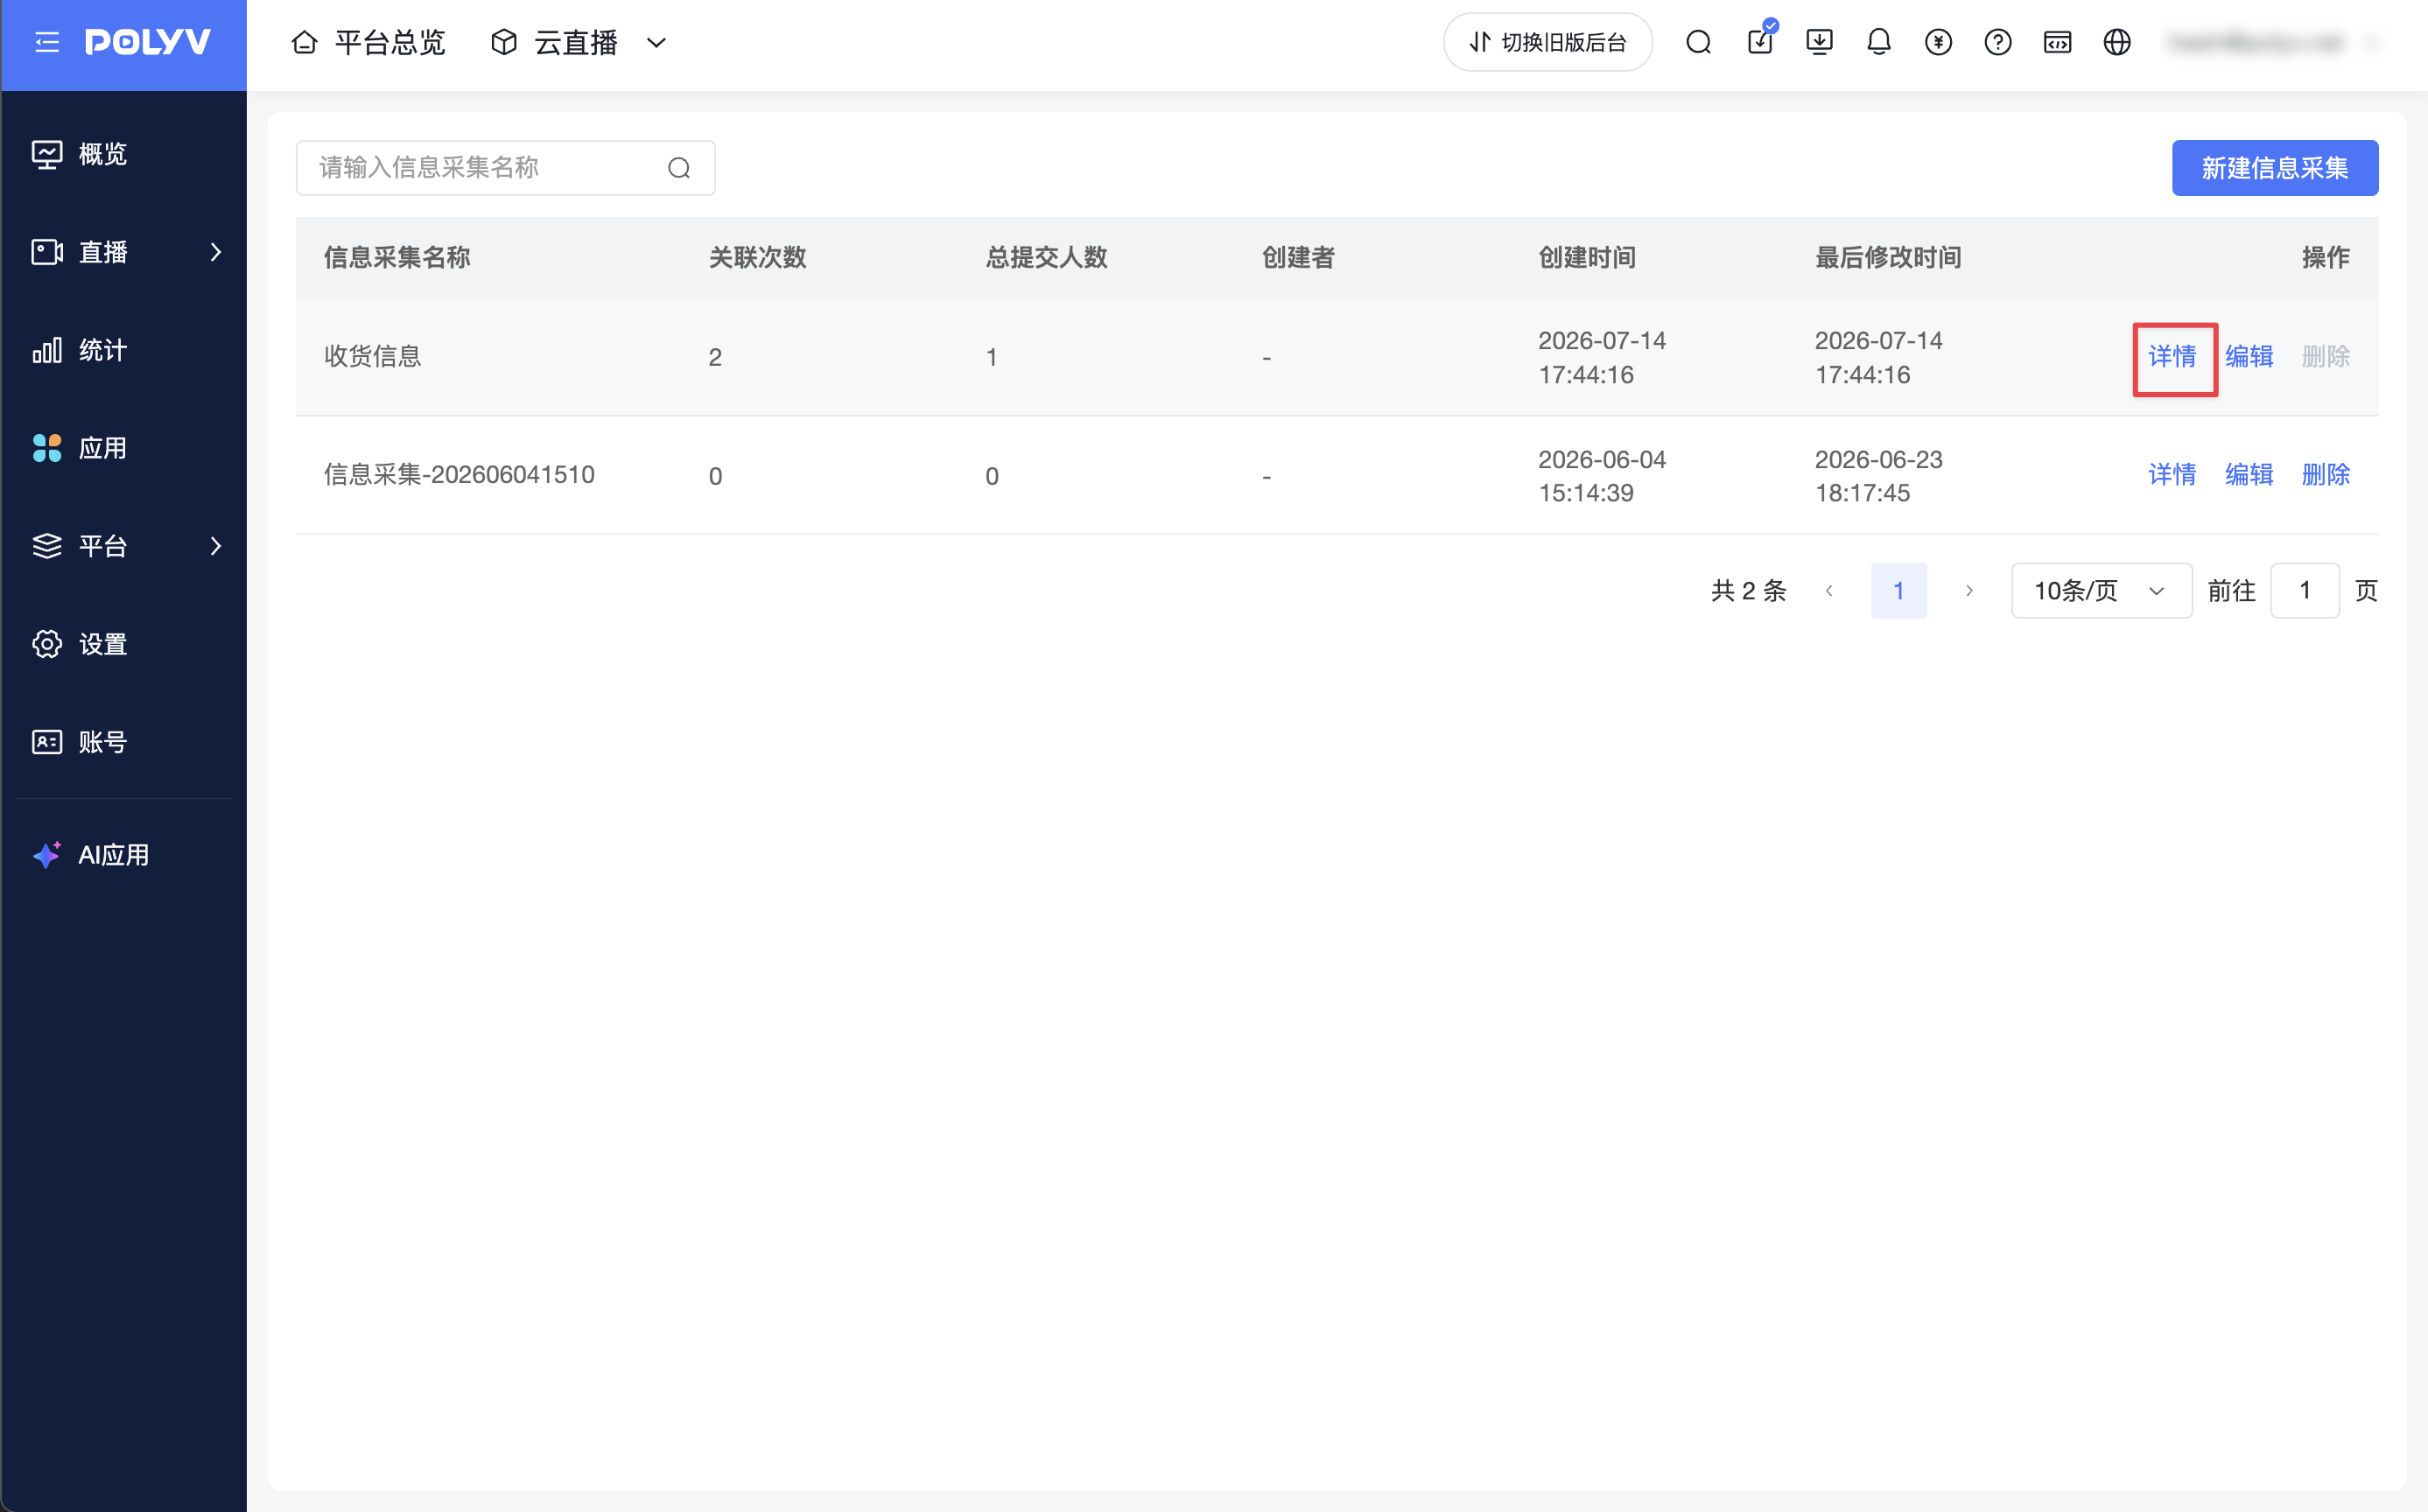Go to next page arrow
2428x1512 pixels.
1969,591
